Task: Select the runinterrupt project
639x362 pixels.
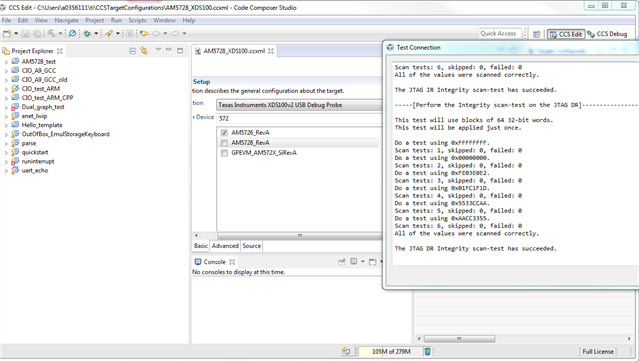Action: 38,161
